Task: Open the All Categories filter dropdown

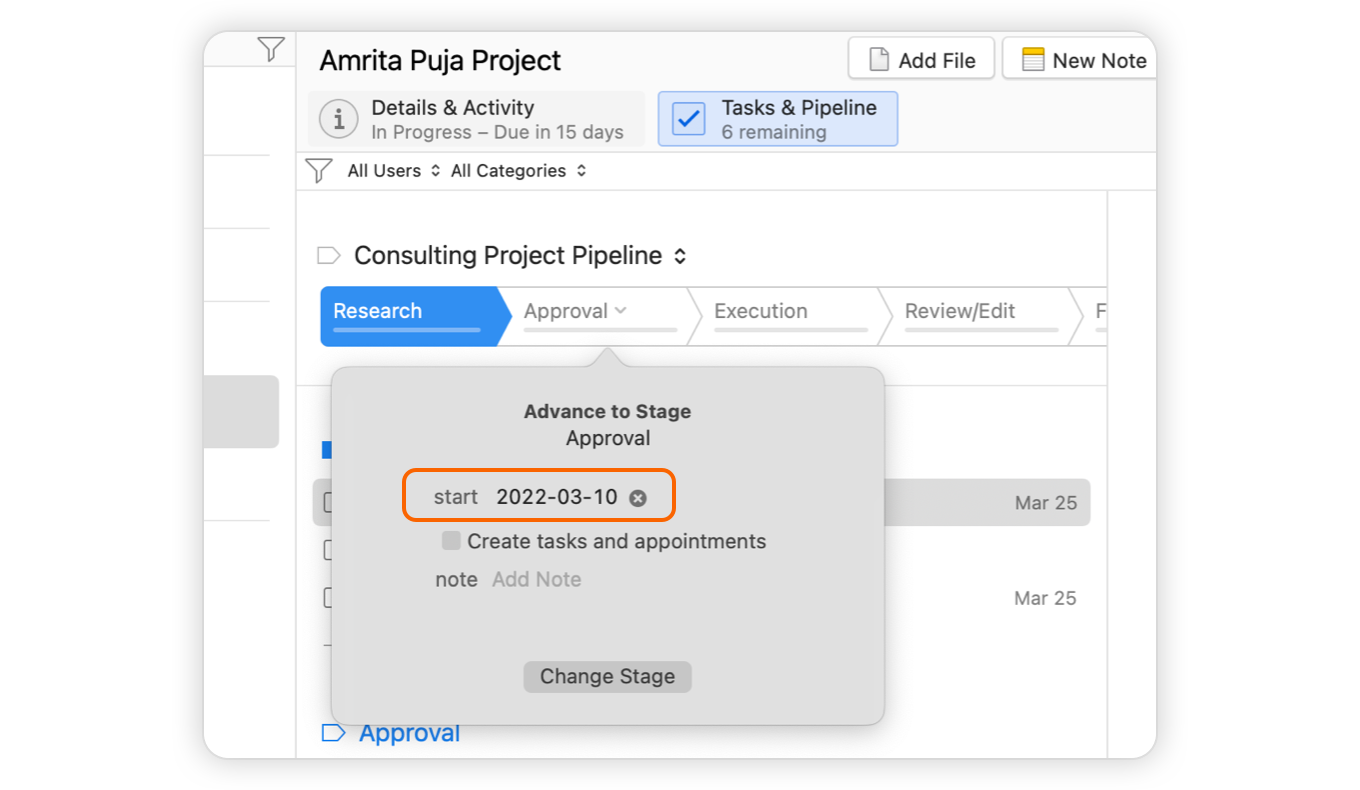Action: coord(518,171)
